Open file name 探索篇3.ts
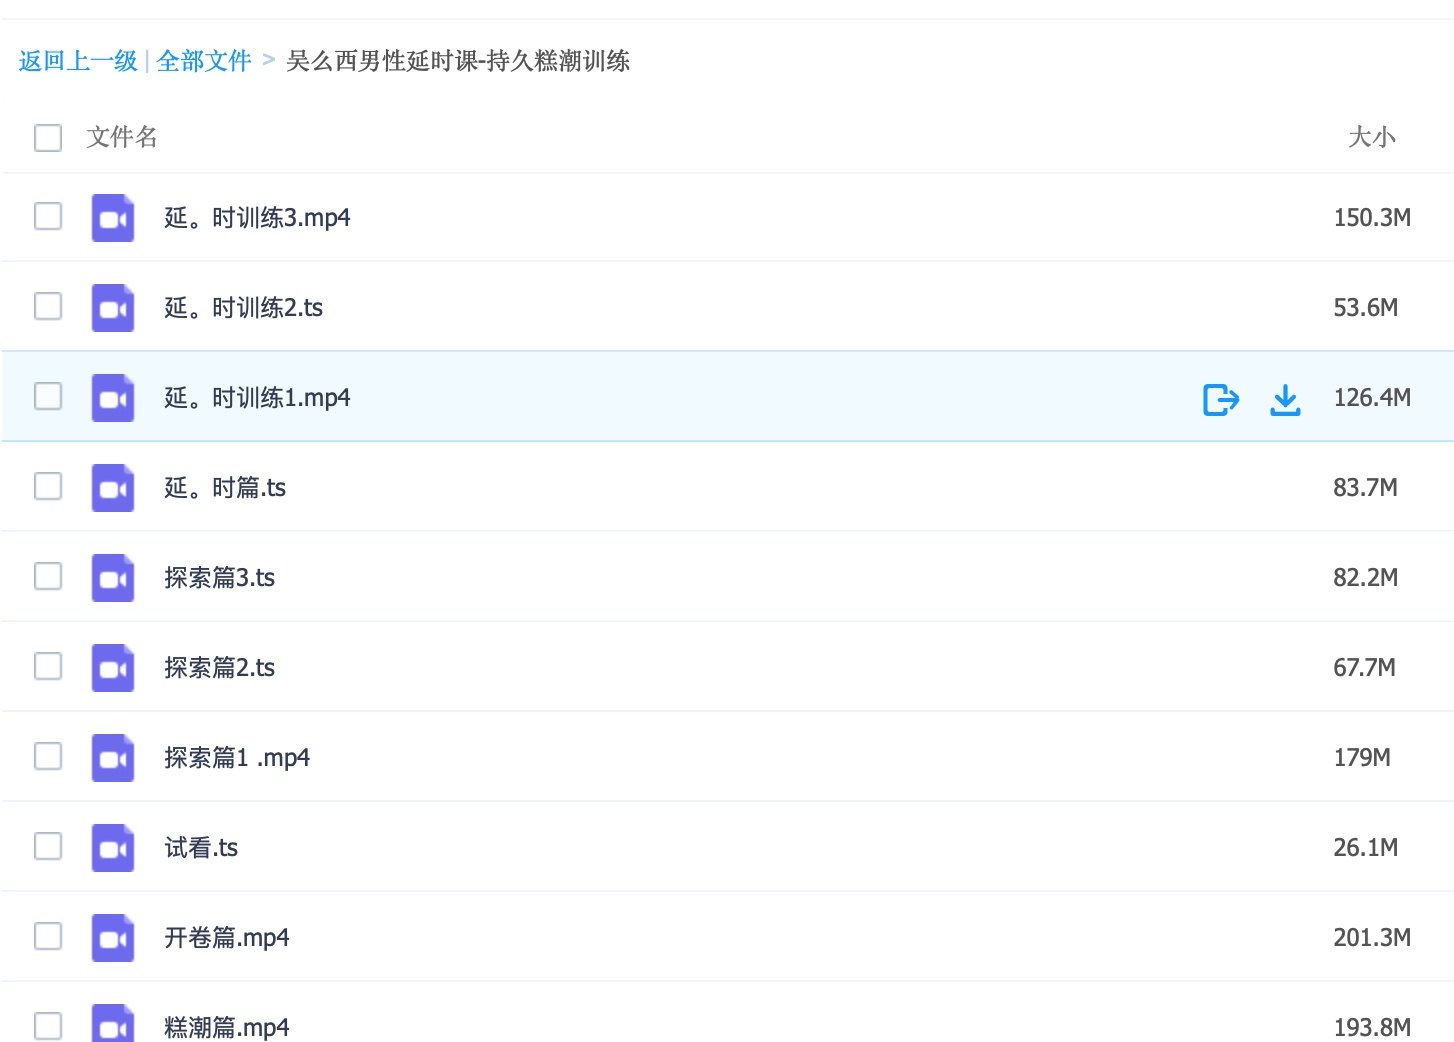 [219, 578]
